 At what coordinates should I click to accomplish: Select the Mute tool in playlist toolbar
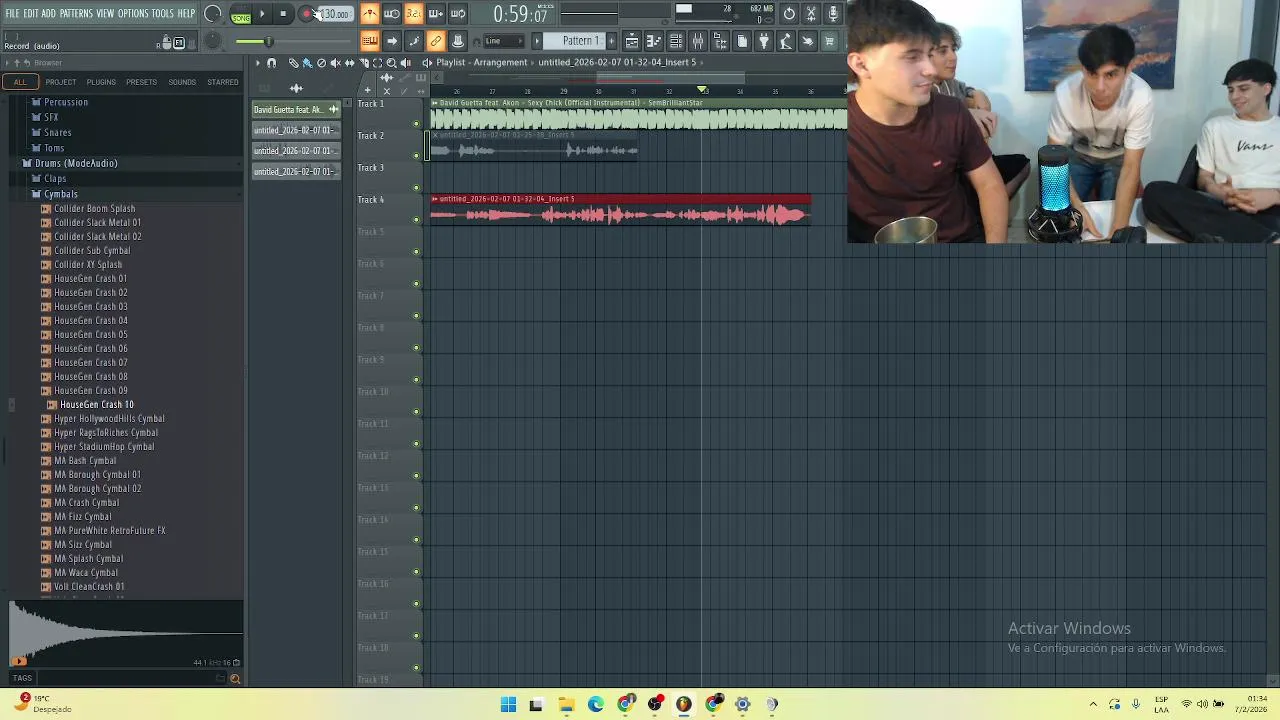pos(335,62)
